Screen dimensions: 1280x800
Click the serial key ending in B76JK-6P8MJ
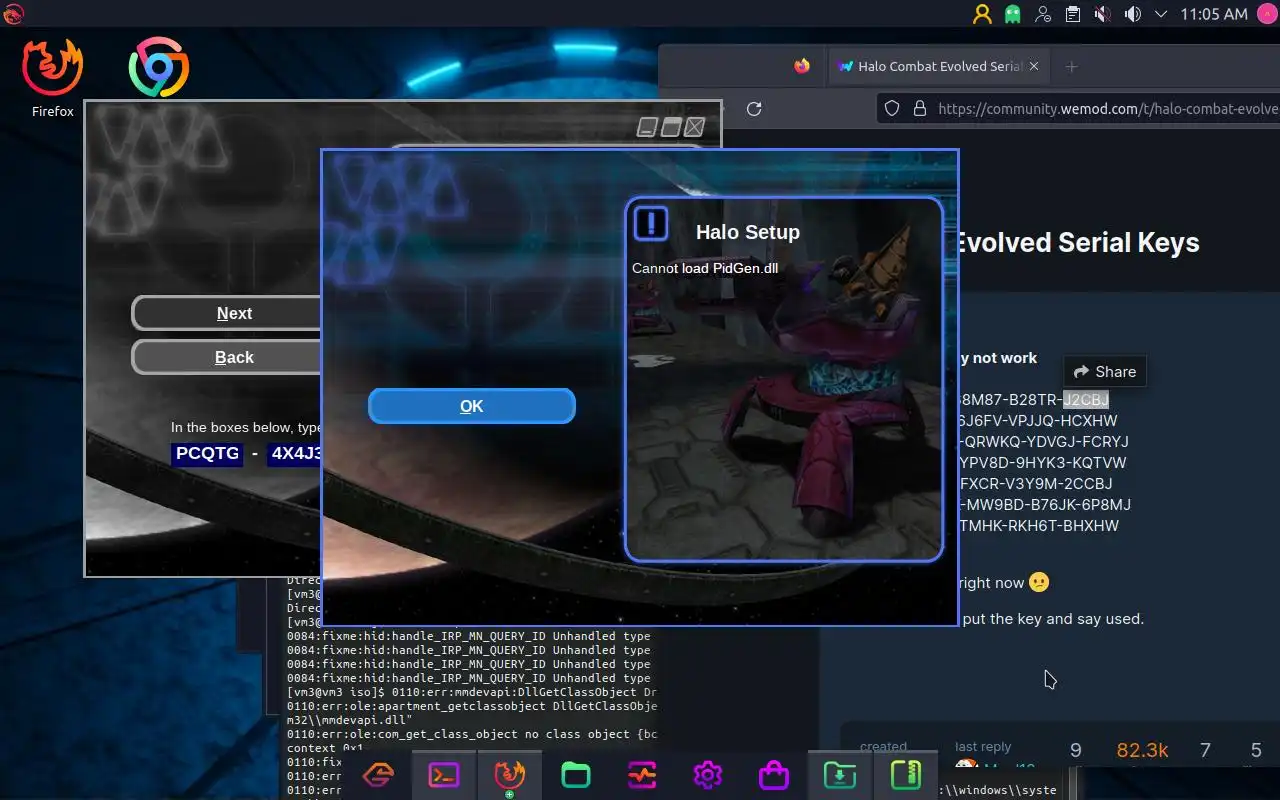click(x=1044, y=505)
